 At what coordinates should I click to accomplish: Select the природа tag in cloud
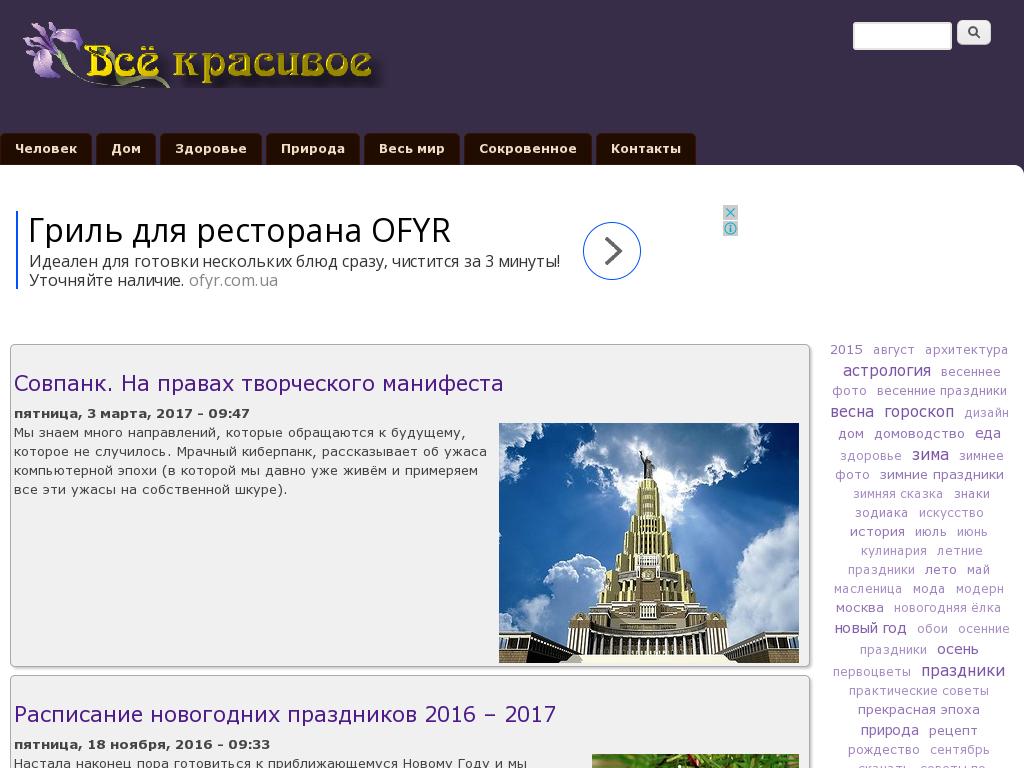point(889,731)
